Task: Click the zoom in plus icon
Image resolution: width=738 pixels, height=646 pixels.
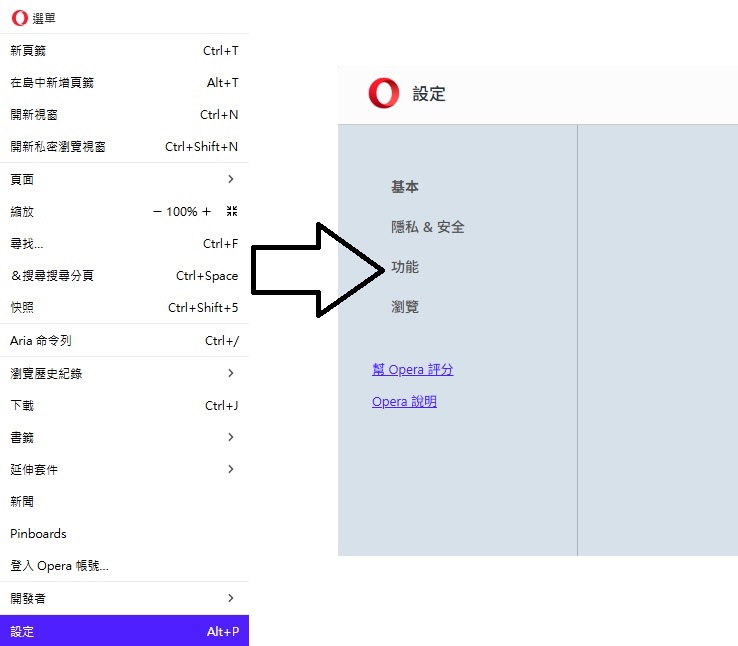Action: 206,212
